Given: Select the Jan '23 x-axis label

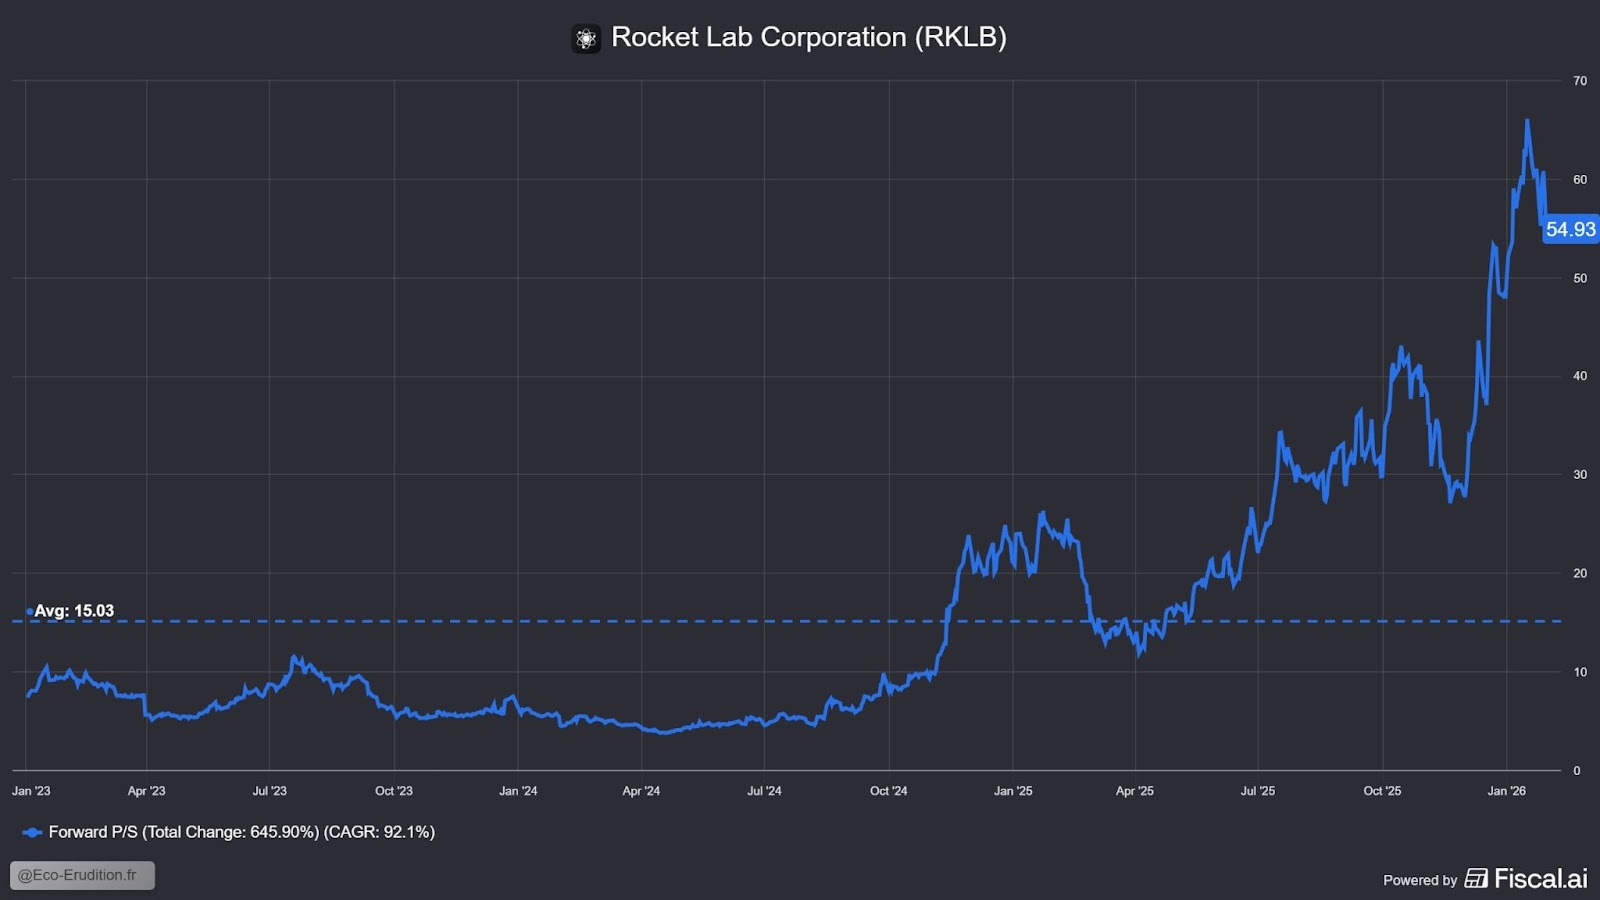Looking at the screenshot, I should pos(31,791).
